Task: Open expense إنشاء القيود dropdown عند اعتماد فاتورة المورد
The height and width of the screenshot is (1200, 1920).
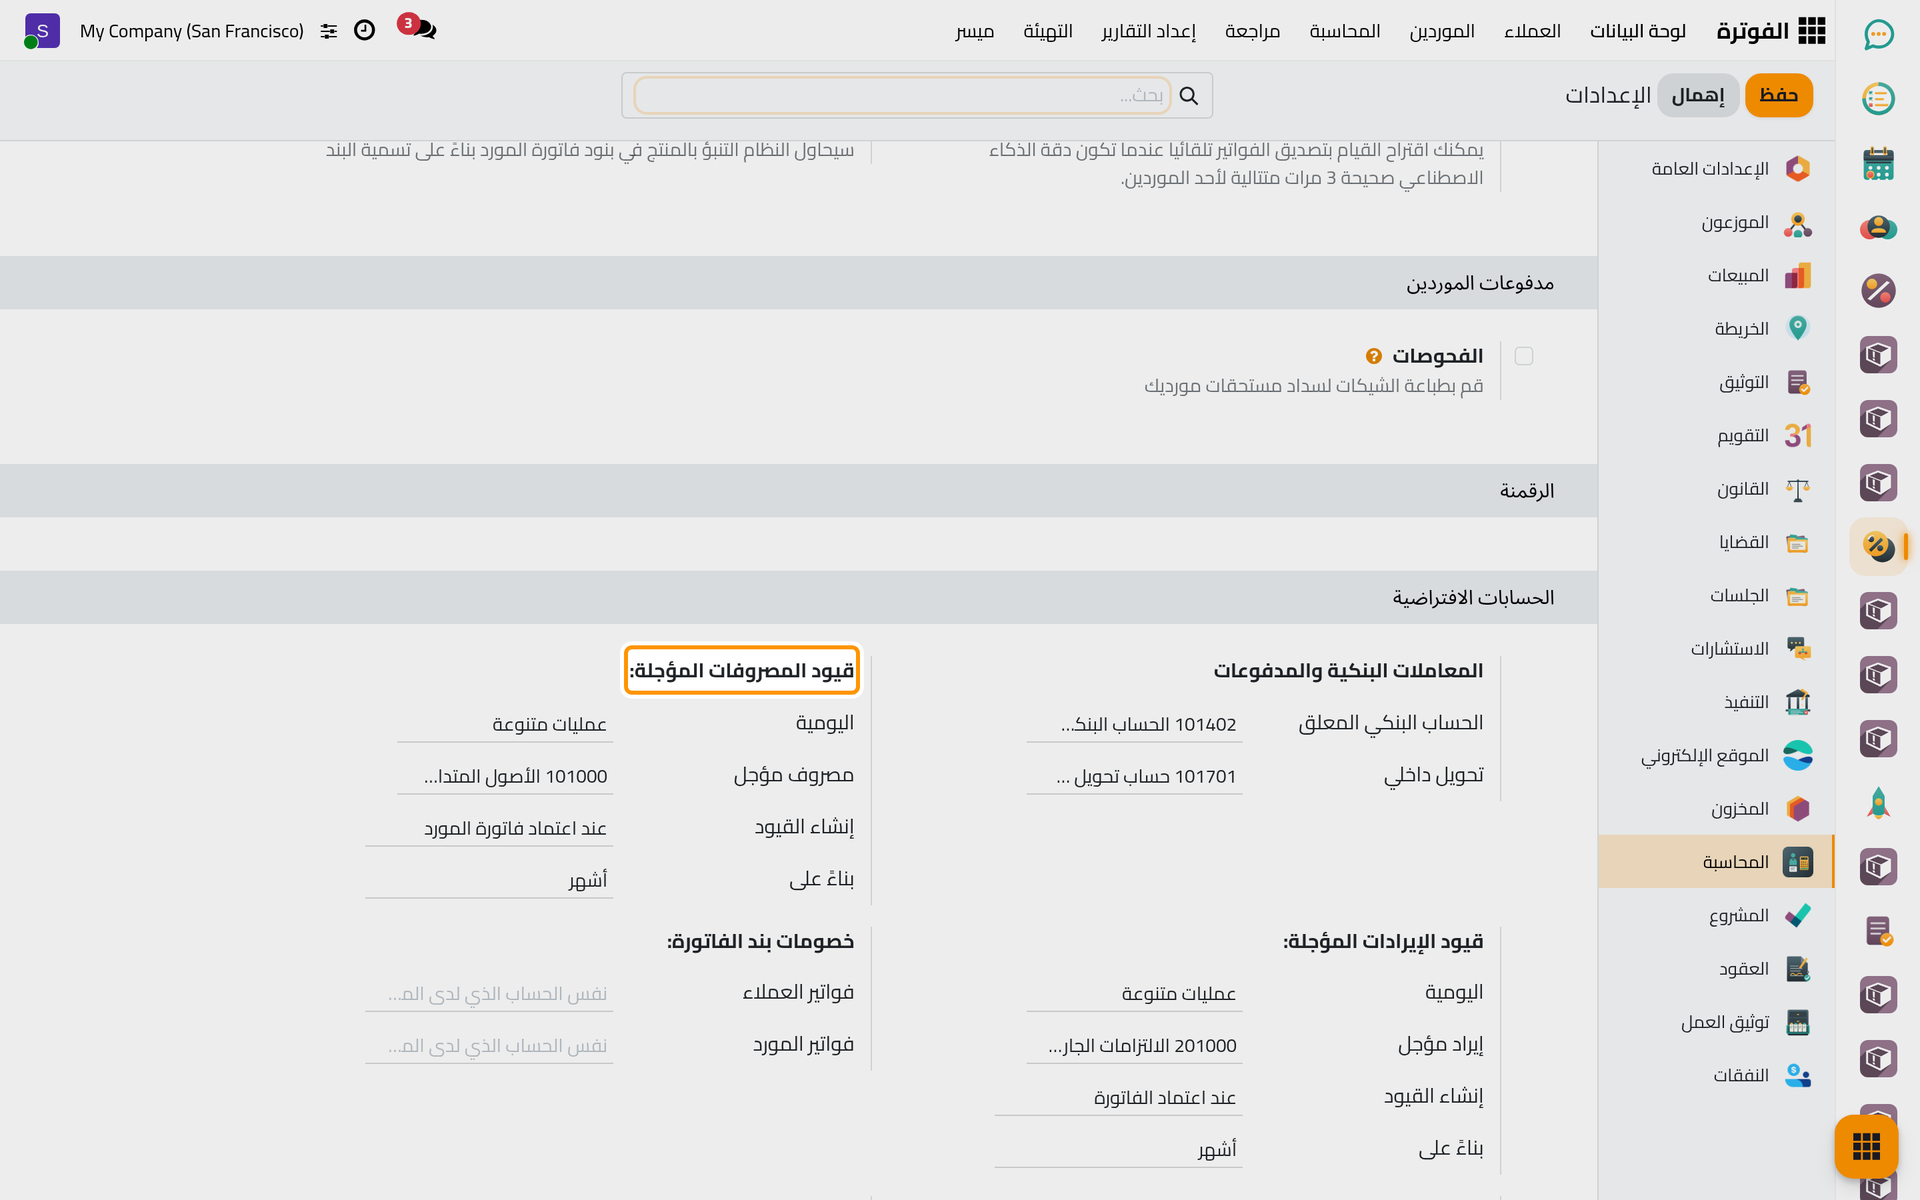Action: coord(489,828)
